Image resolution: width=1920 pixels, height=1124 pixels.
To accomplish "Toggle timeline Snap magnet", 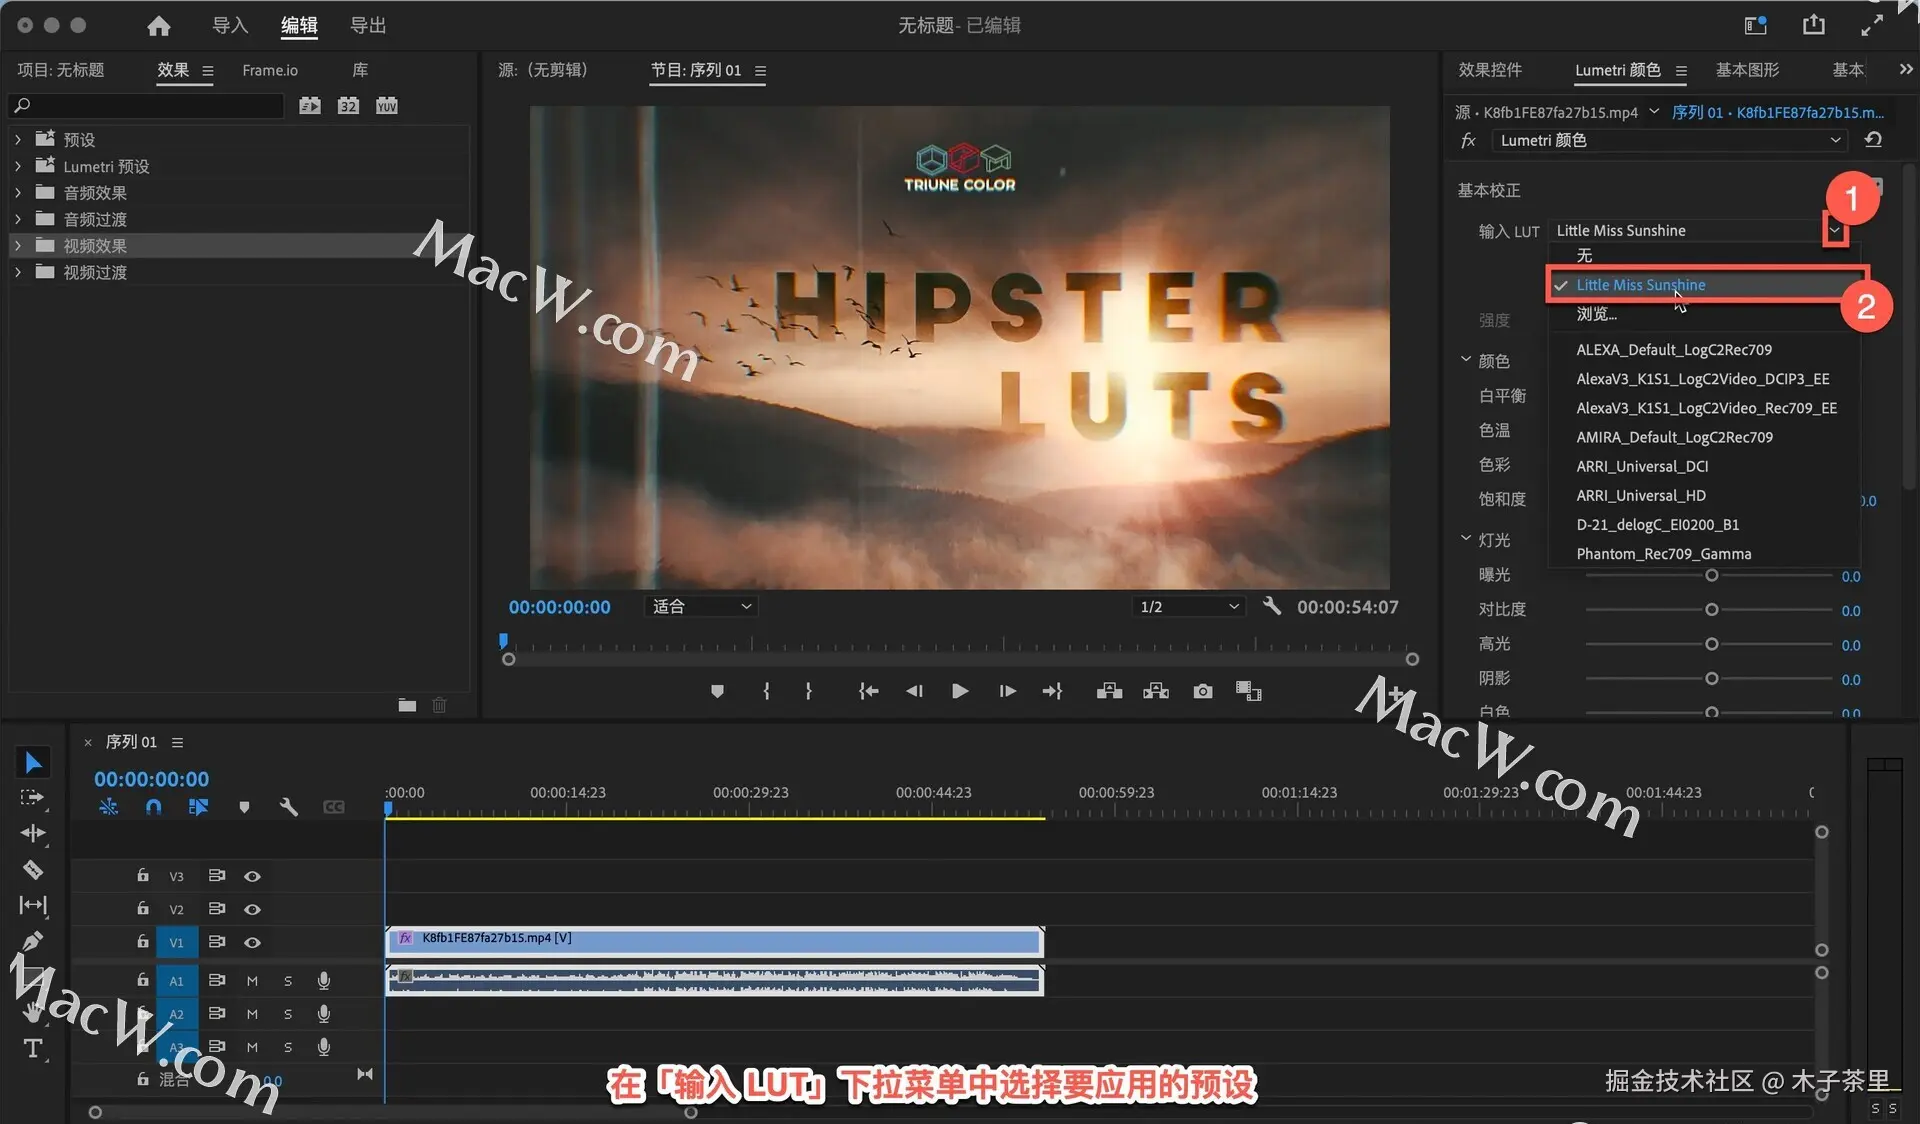I will tap(153, 807).
